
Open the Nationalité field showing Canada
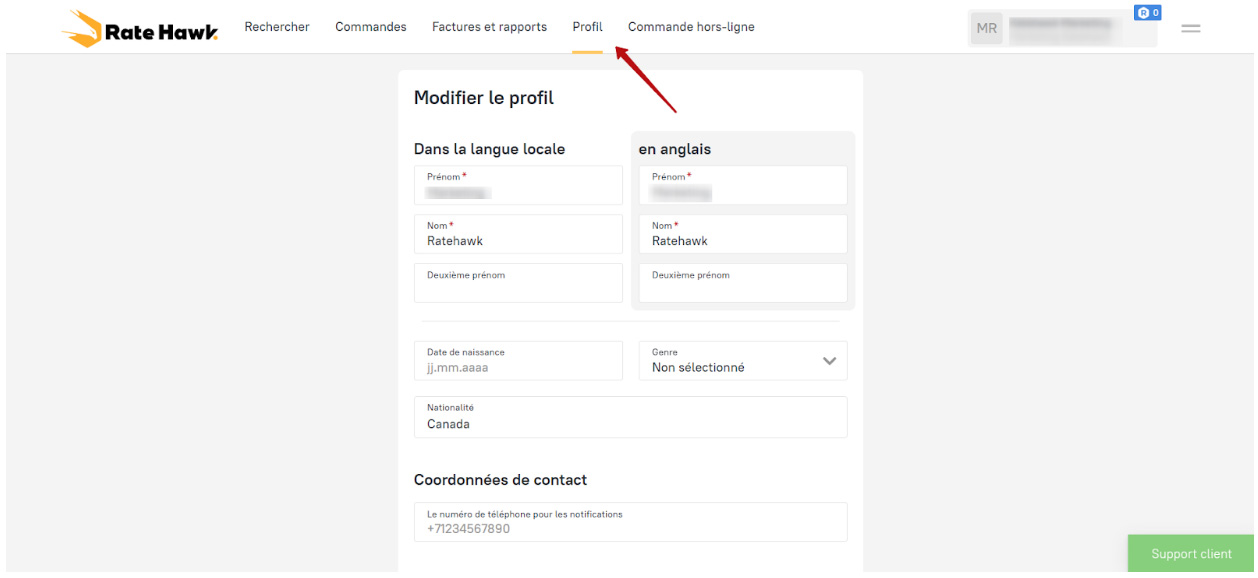(x=630, y=417)
